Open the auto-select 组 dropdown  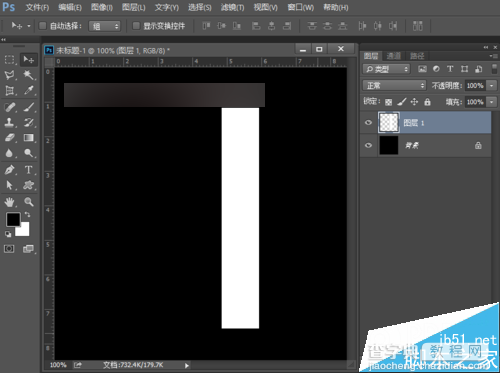click(x=104, y=26)
